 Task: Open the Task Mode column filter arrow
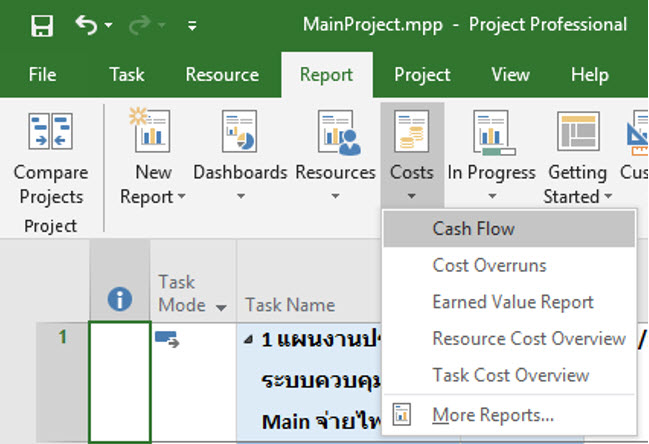point(221,307)
